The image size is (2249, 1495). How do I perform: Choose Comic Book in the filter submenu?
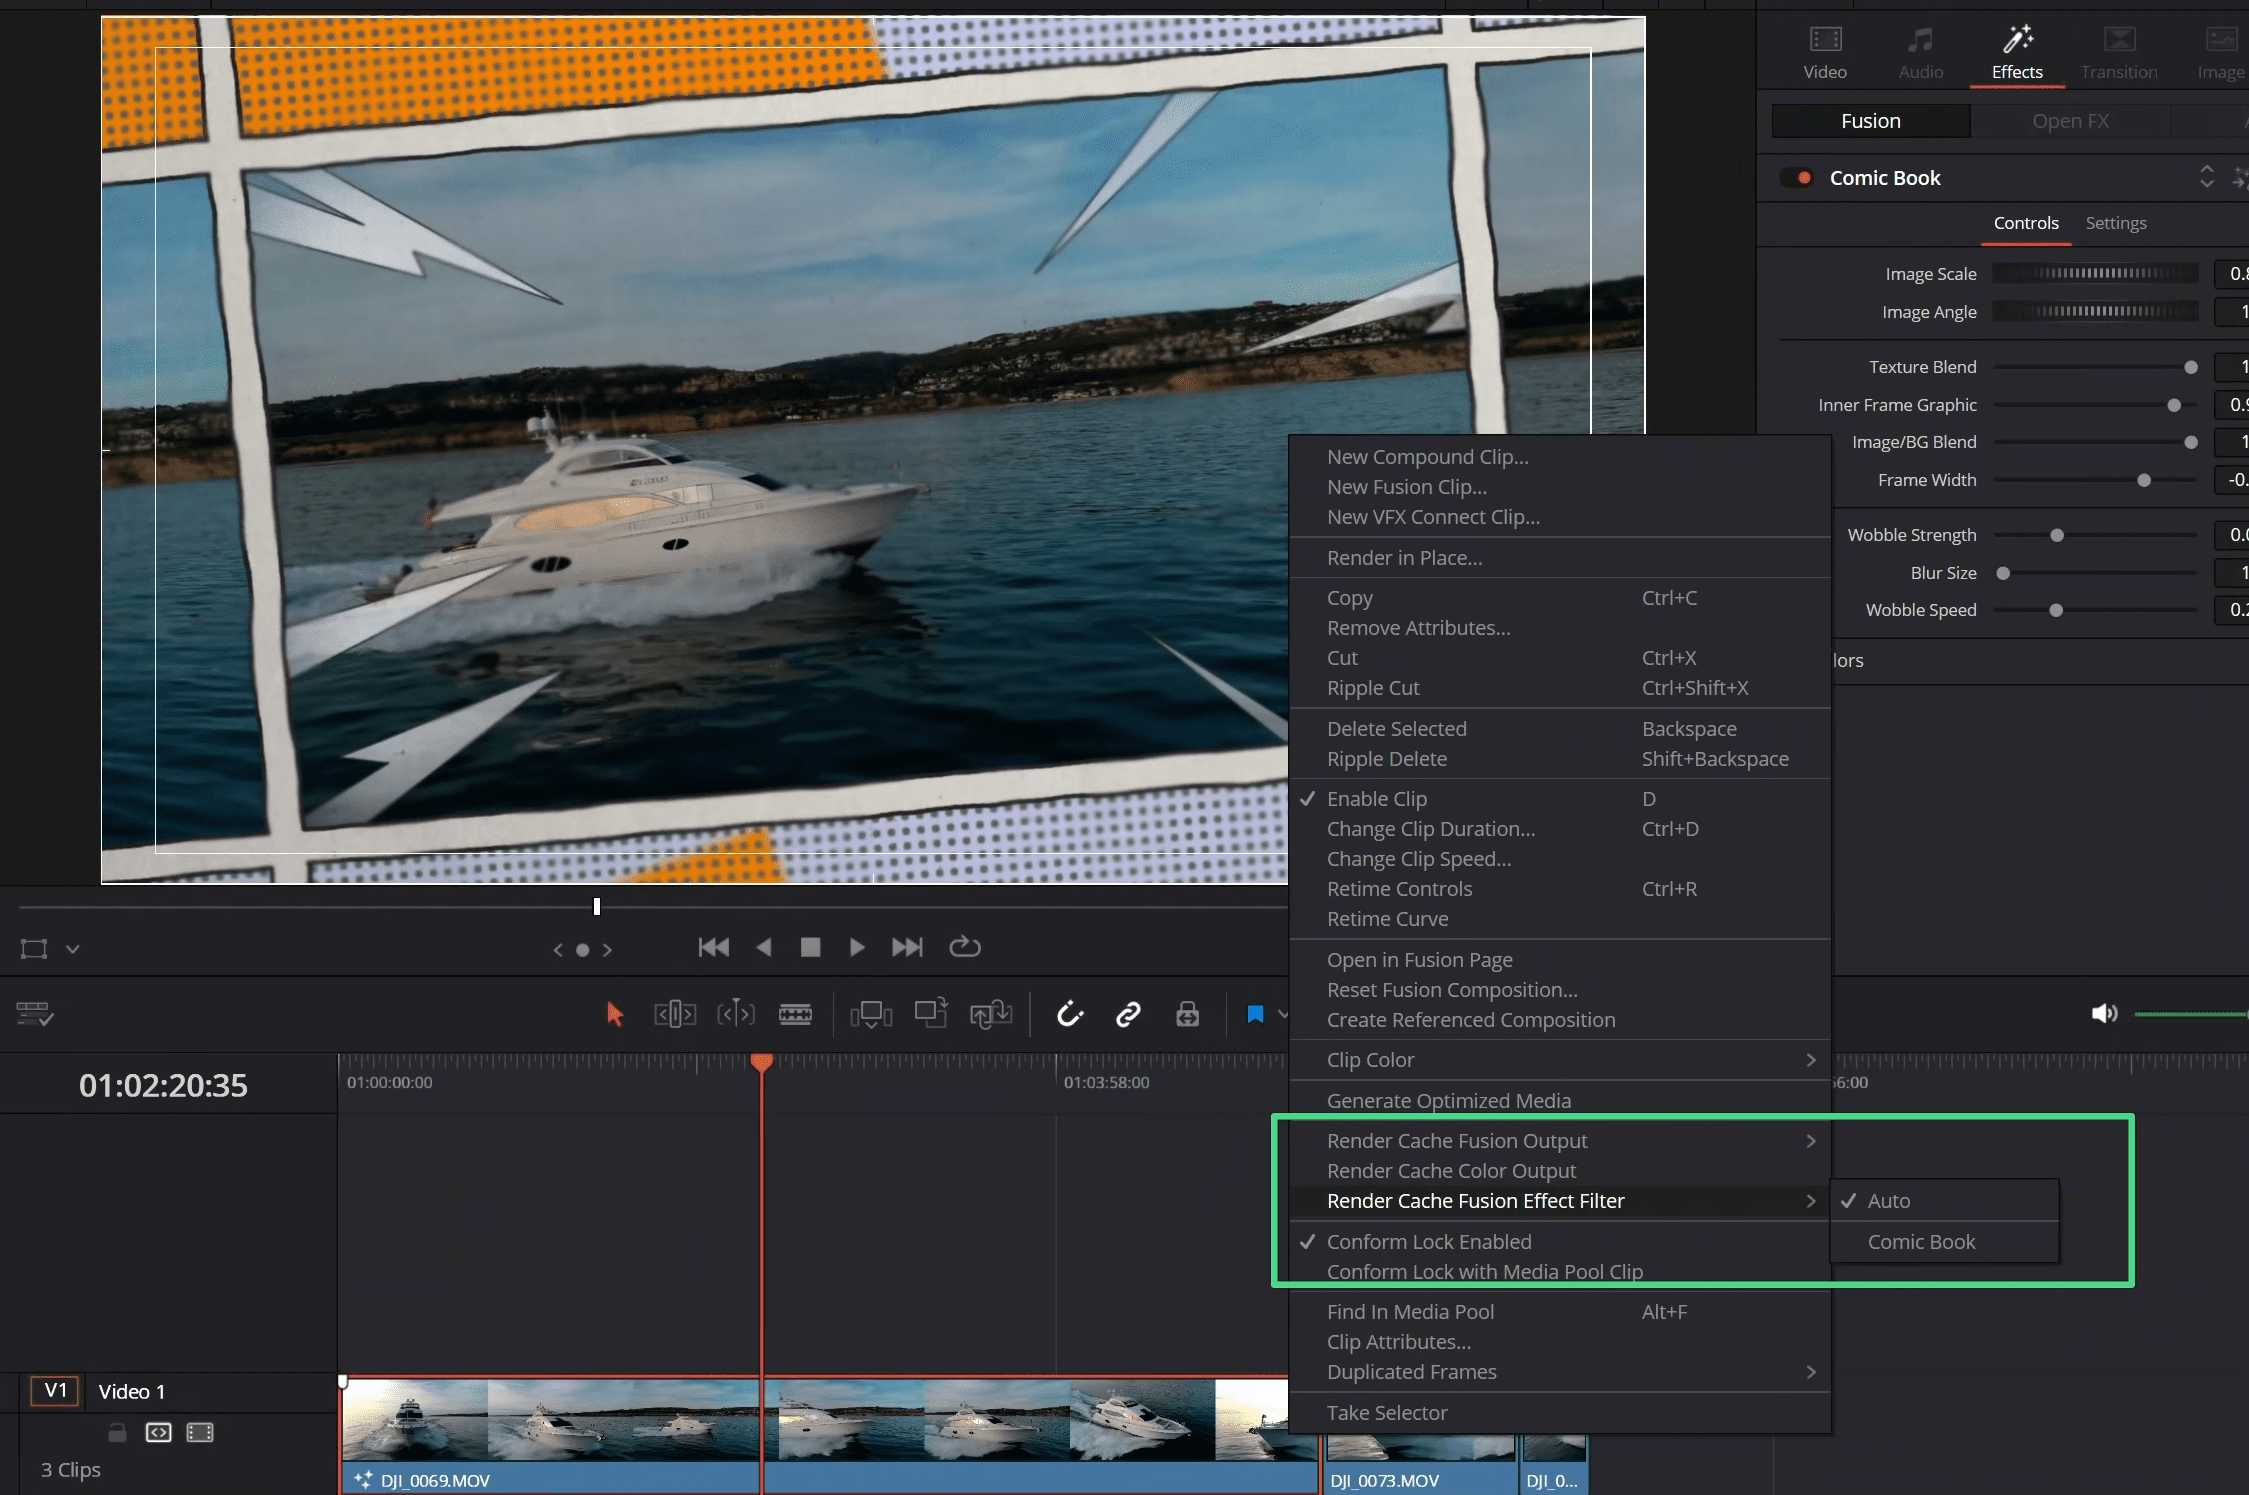1921,1241
